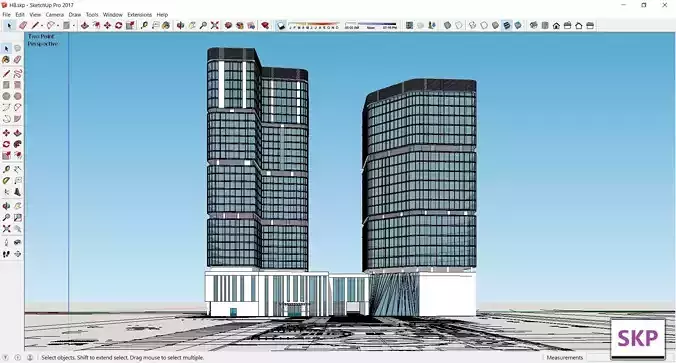The width and height of the screenshot is (676, 363).
Task: Open the Camera menu
Action: coord(55,15)
